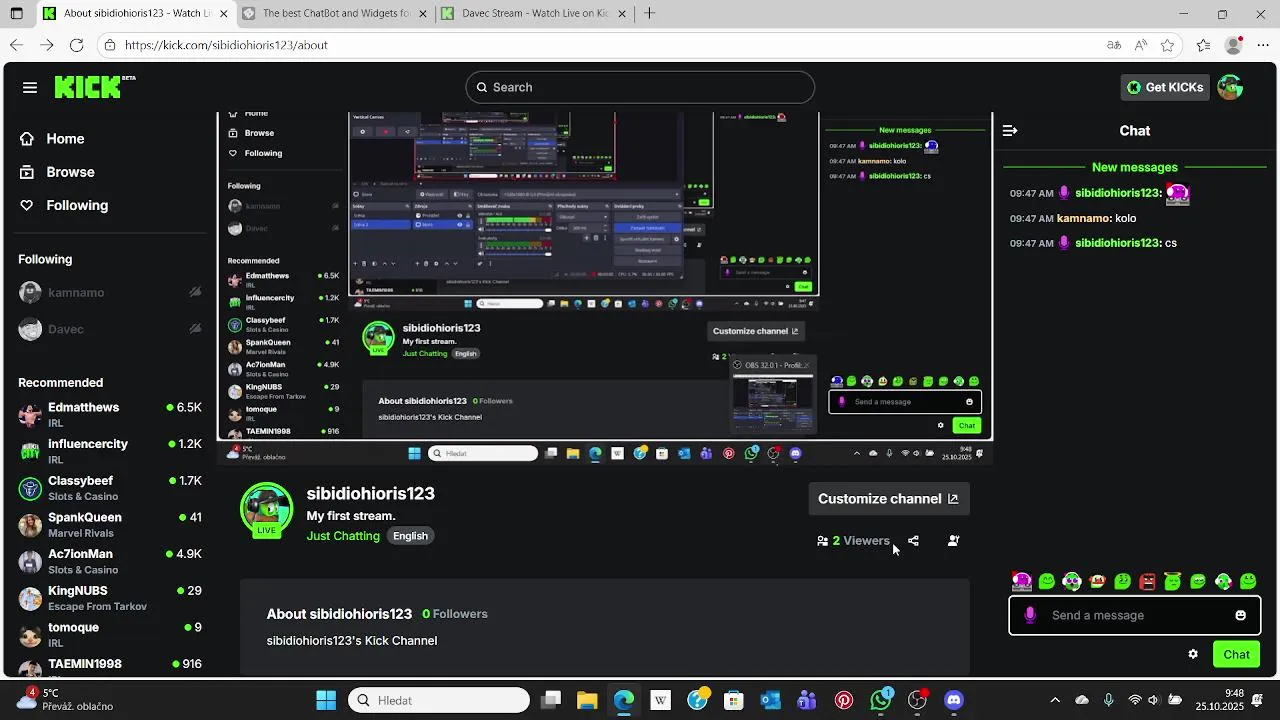Switch to Davec Stream browser tab

coord(534,14)
